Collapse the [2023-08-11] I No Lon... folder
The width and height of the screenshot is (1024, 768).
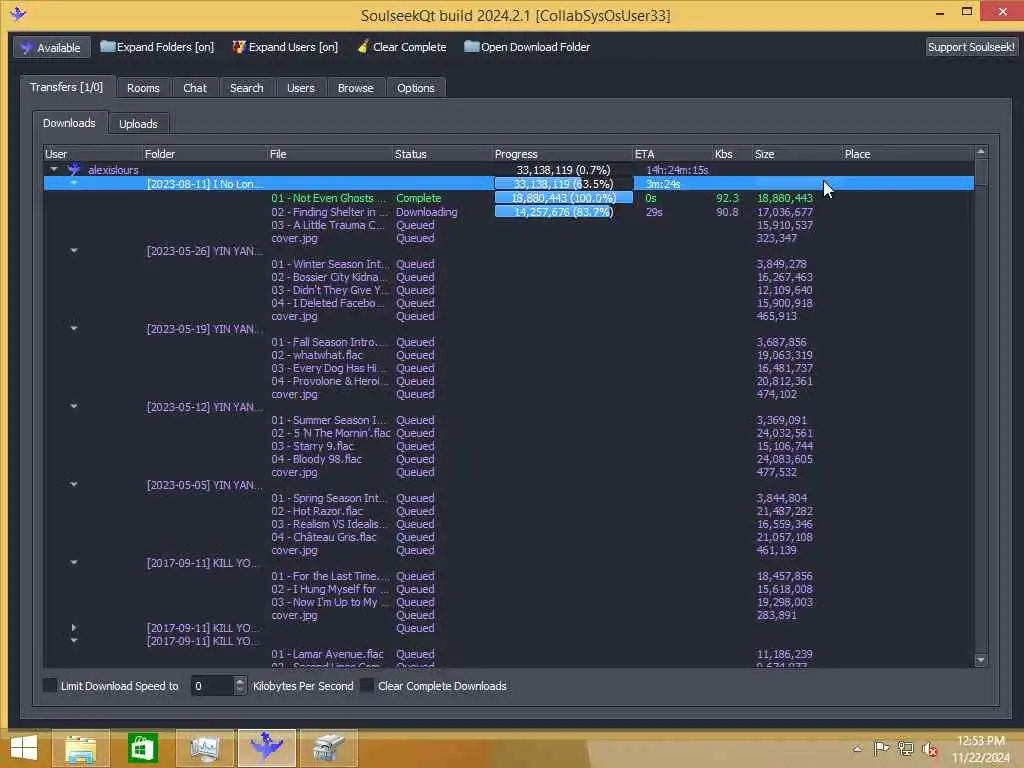point(74,182)
